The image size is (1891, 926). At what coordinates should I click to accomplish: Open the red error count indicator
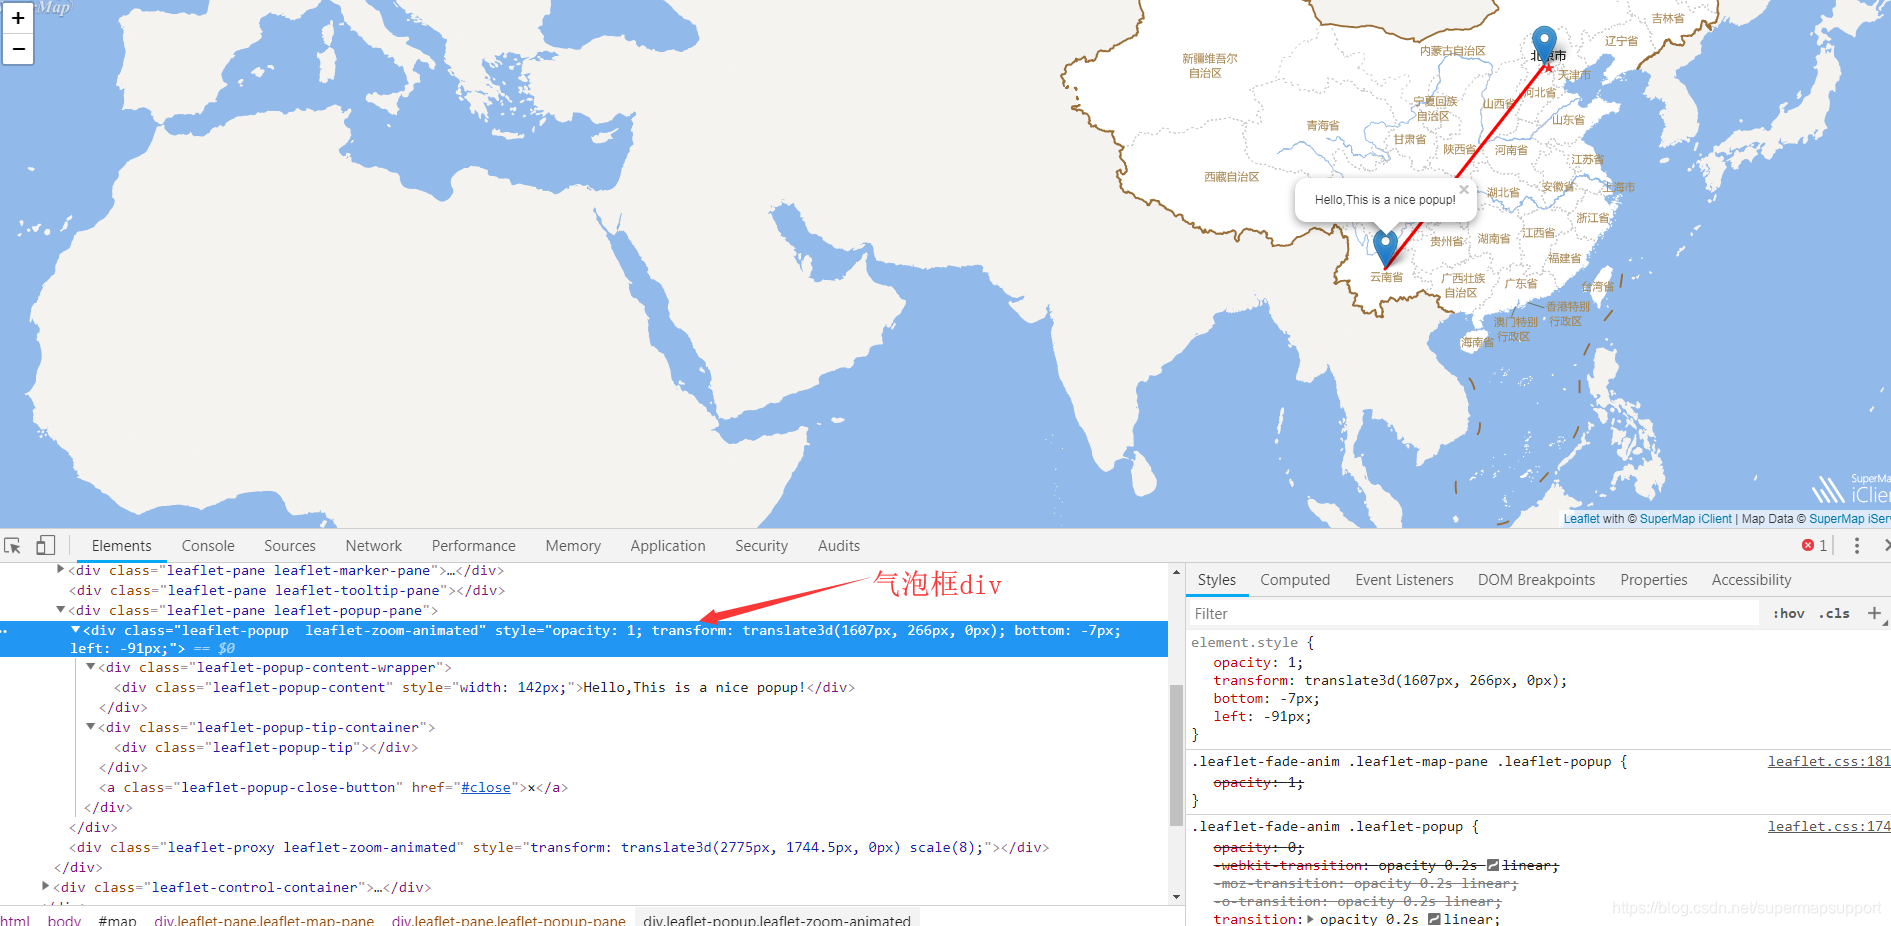tap(1814, 545)
